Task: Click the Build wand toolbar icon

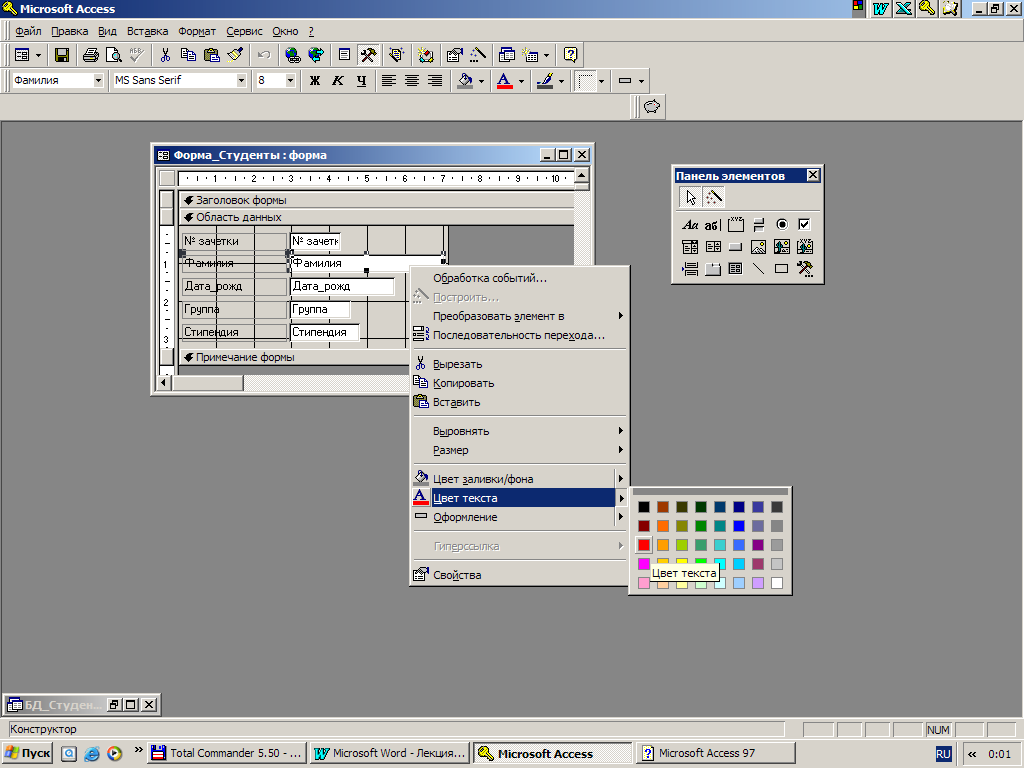Action: 478,55
